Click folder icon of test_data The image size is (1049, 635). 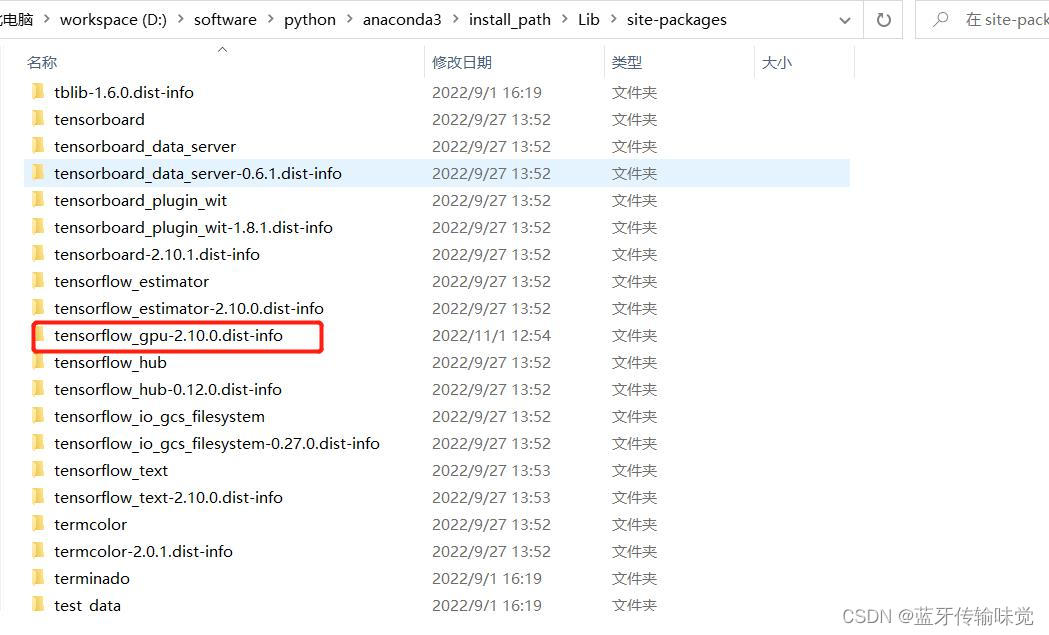(38, 605)
